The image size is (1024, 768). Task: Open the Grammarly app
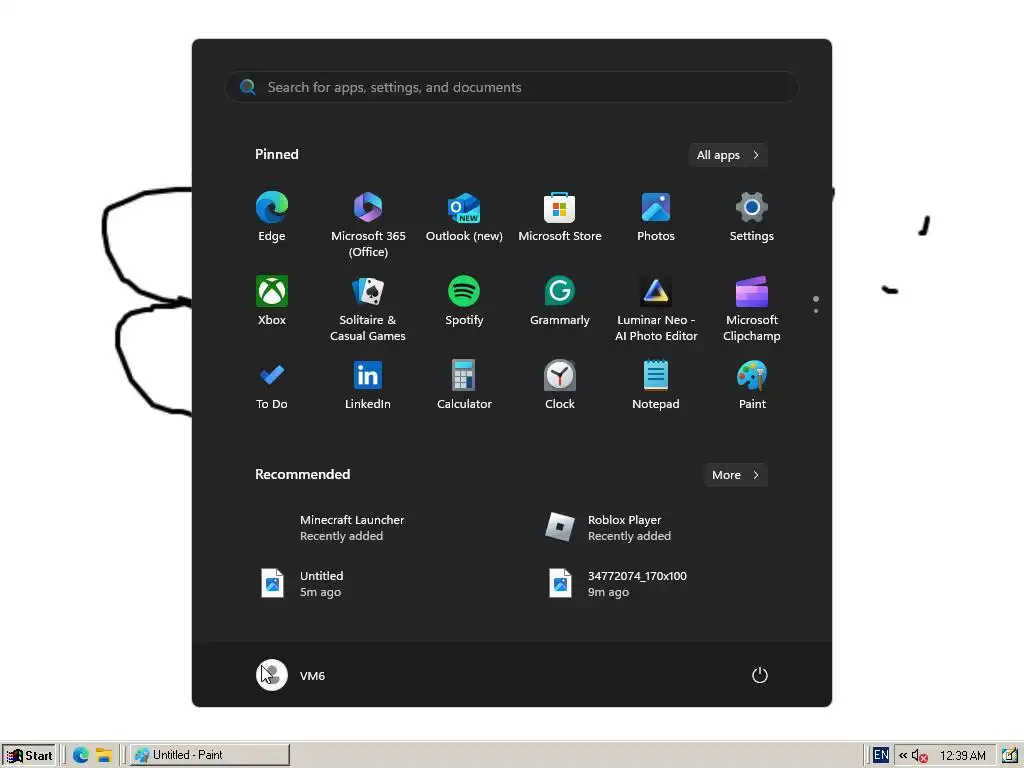coord(560,301)
